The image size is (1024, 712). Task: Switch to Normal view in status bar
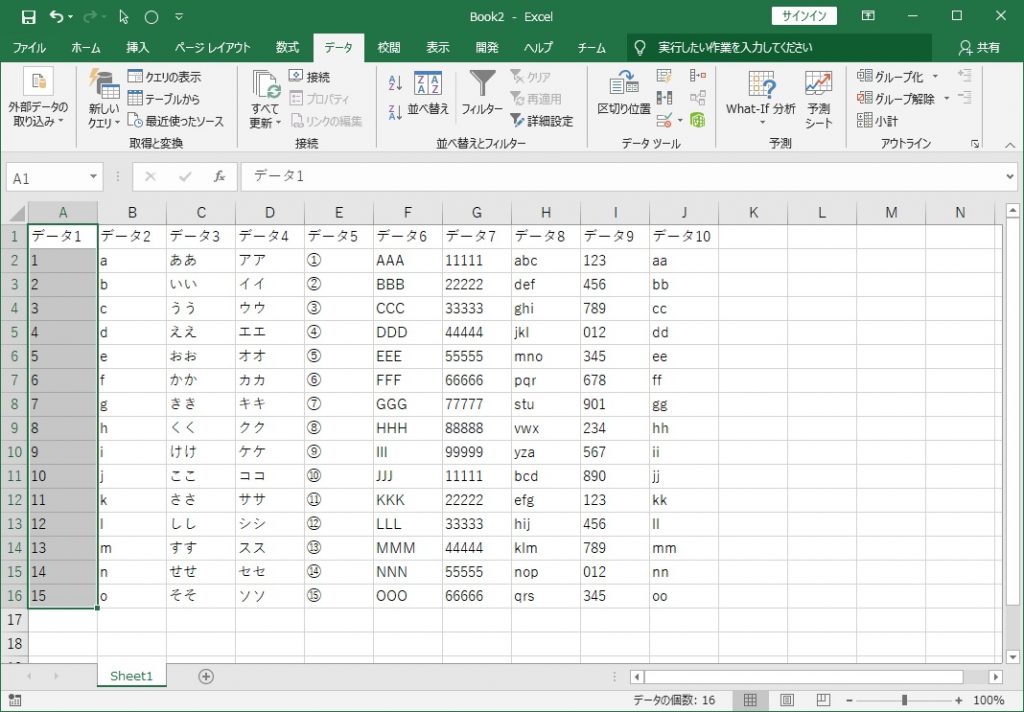(750, 700)
